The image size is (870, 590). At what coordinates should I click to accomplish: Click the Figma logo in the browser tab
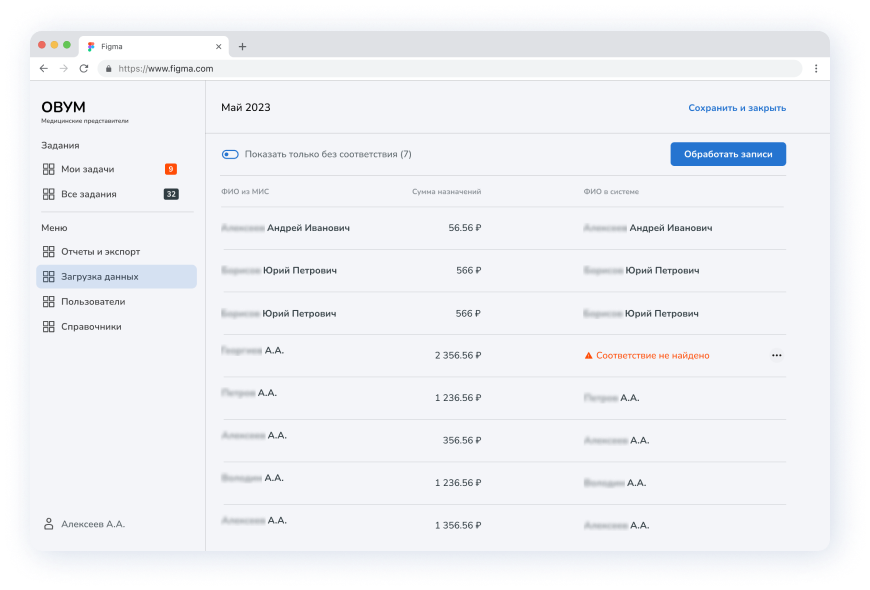pos(90,45)
